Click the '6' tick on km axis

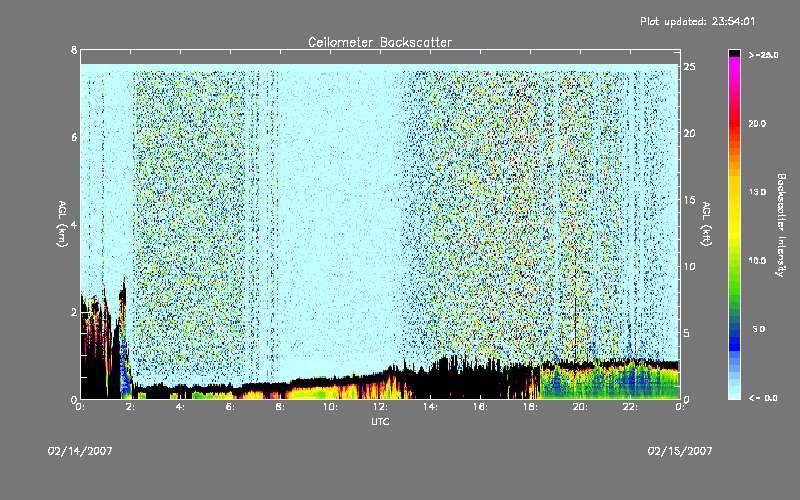pyautogui.click(x=74, y=137)
